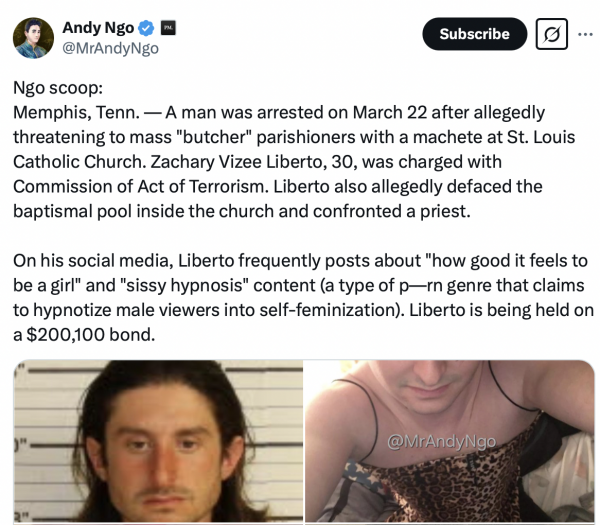
Task: Click the "$200,100 bond" text
Action: (90, 335)
